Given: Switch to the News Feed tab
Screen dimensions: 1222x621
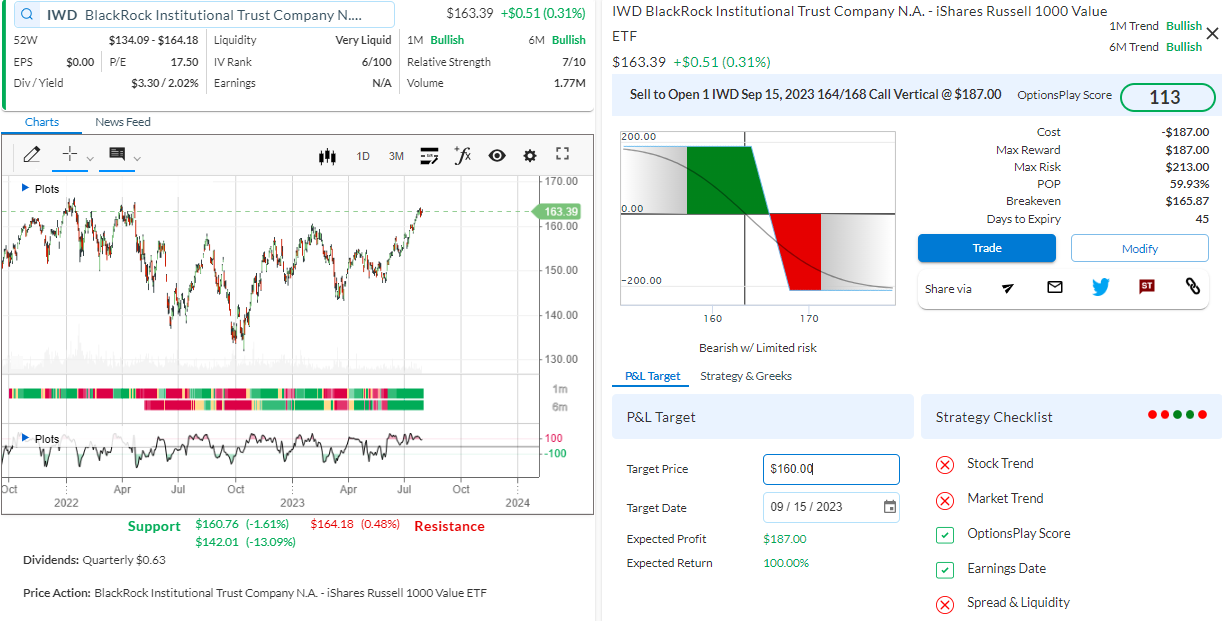Looking at the screenshot, I should pos(123,122).
